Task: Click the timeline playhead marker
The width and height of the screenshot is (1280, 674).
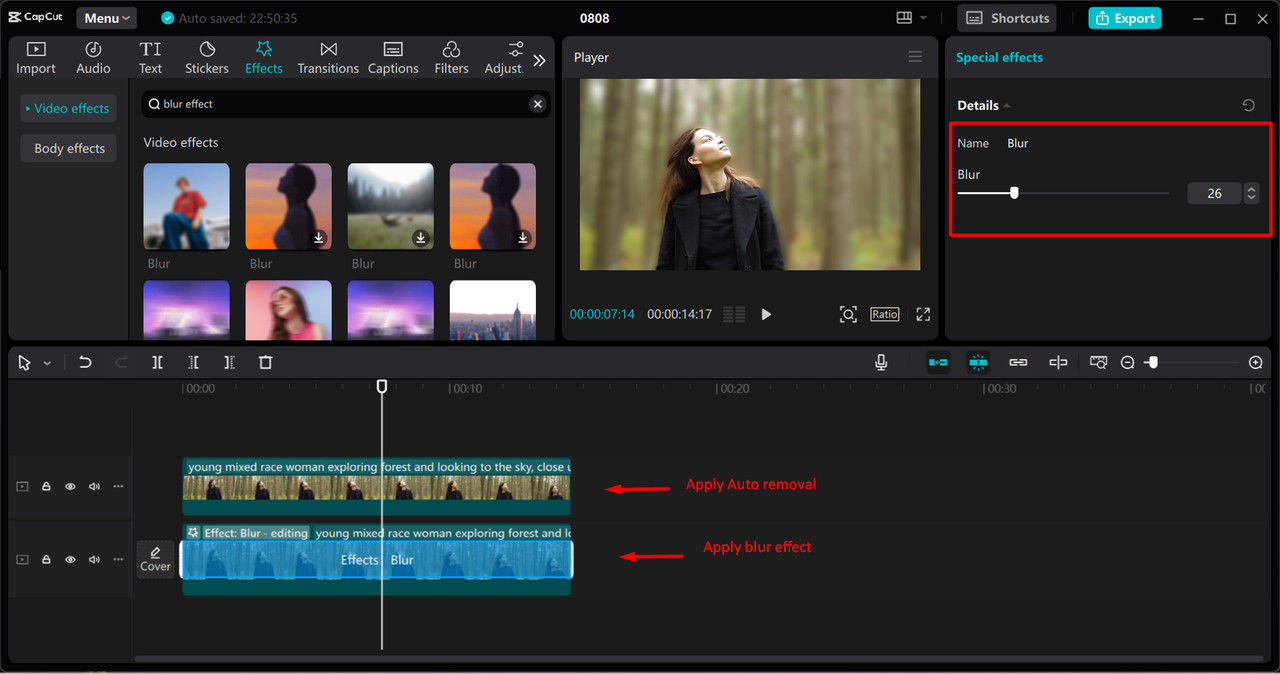Action: tap(382, 386)
